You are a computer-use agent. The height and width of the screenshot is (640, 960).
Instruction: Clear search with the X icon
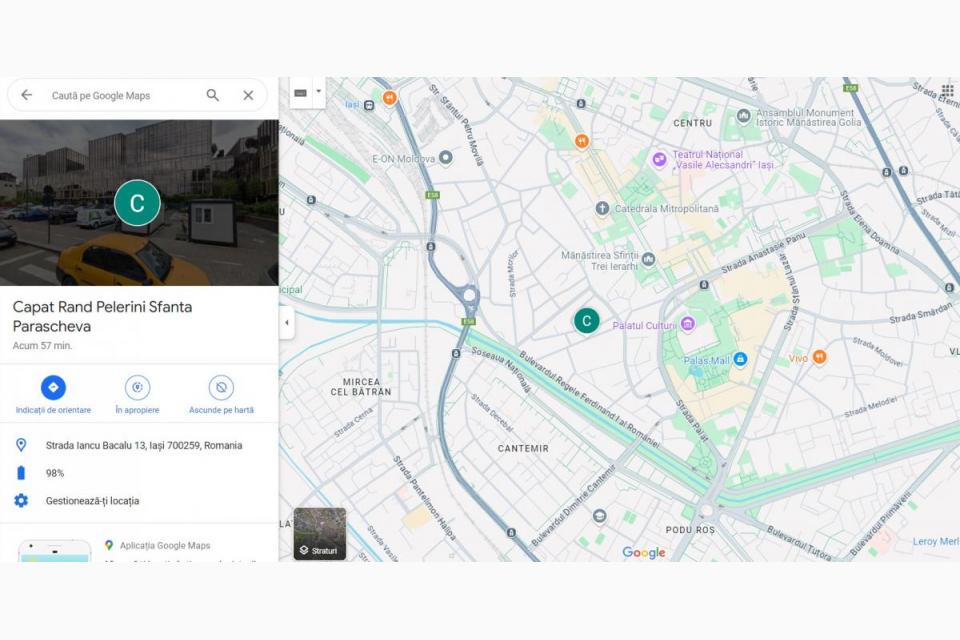pos(248,95)
